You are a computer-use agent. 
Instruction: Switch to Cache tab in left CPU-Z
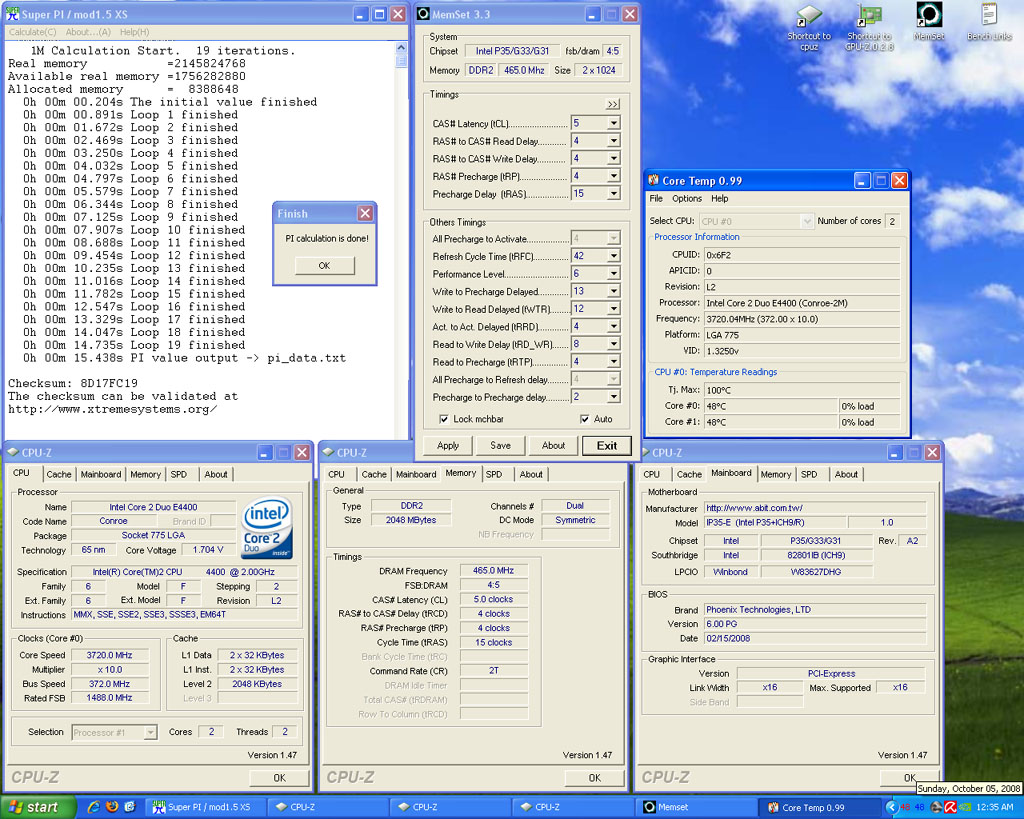[x=59, y=475]
